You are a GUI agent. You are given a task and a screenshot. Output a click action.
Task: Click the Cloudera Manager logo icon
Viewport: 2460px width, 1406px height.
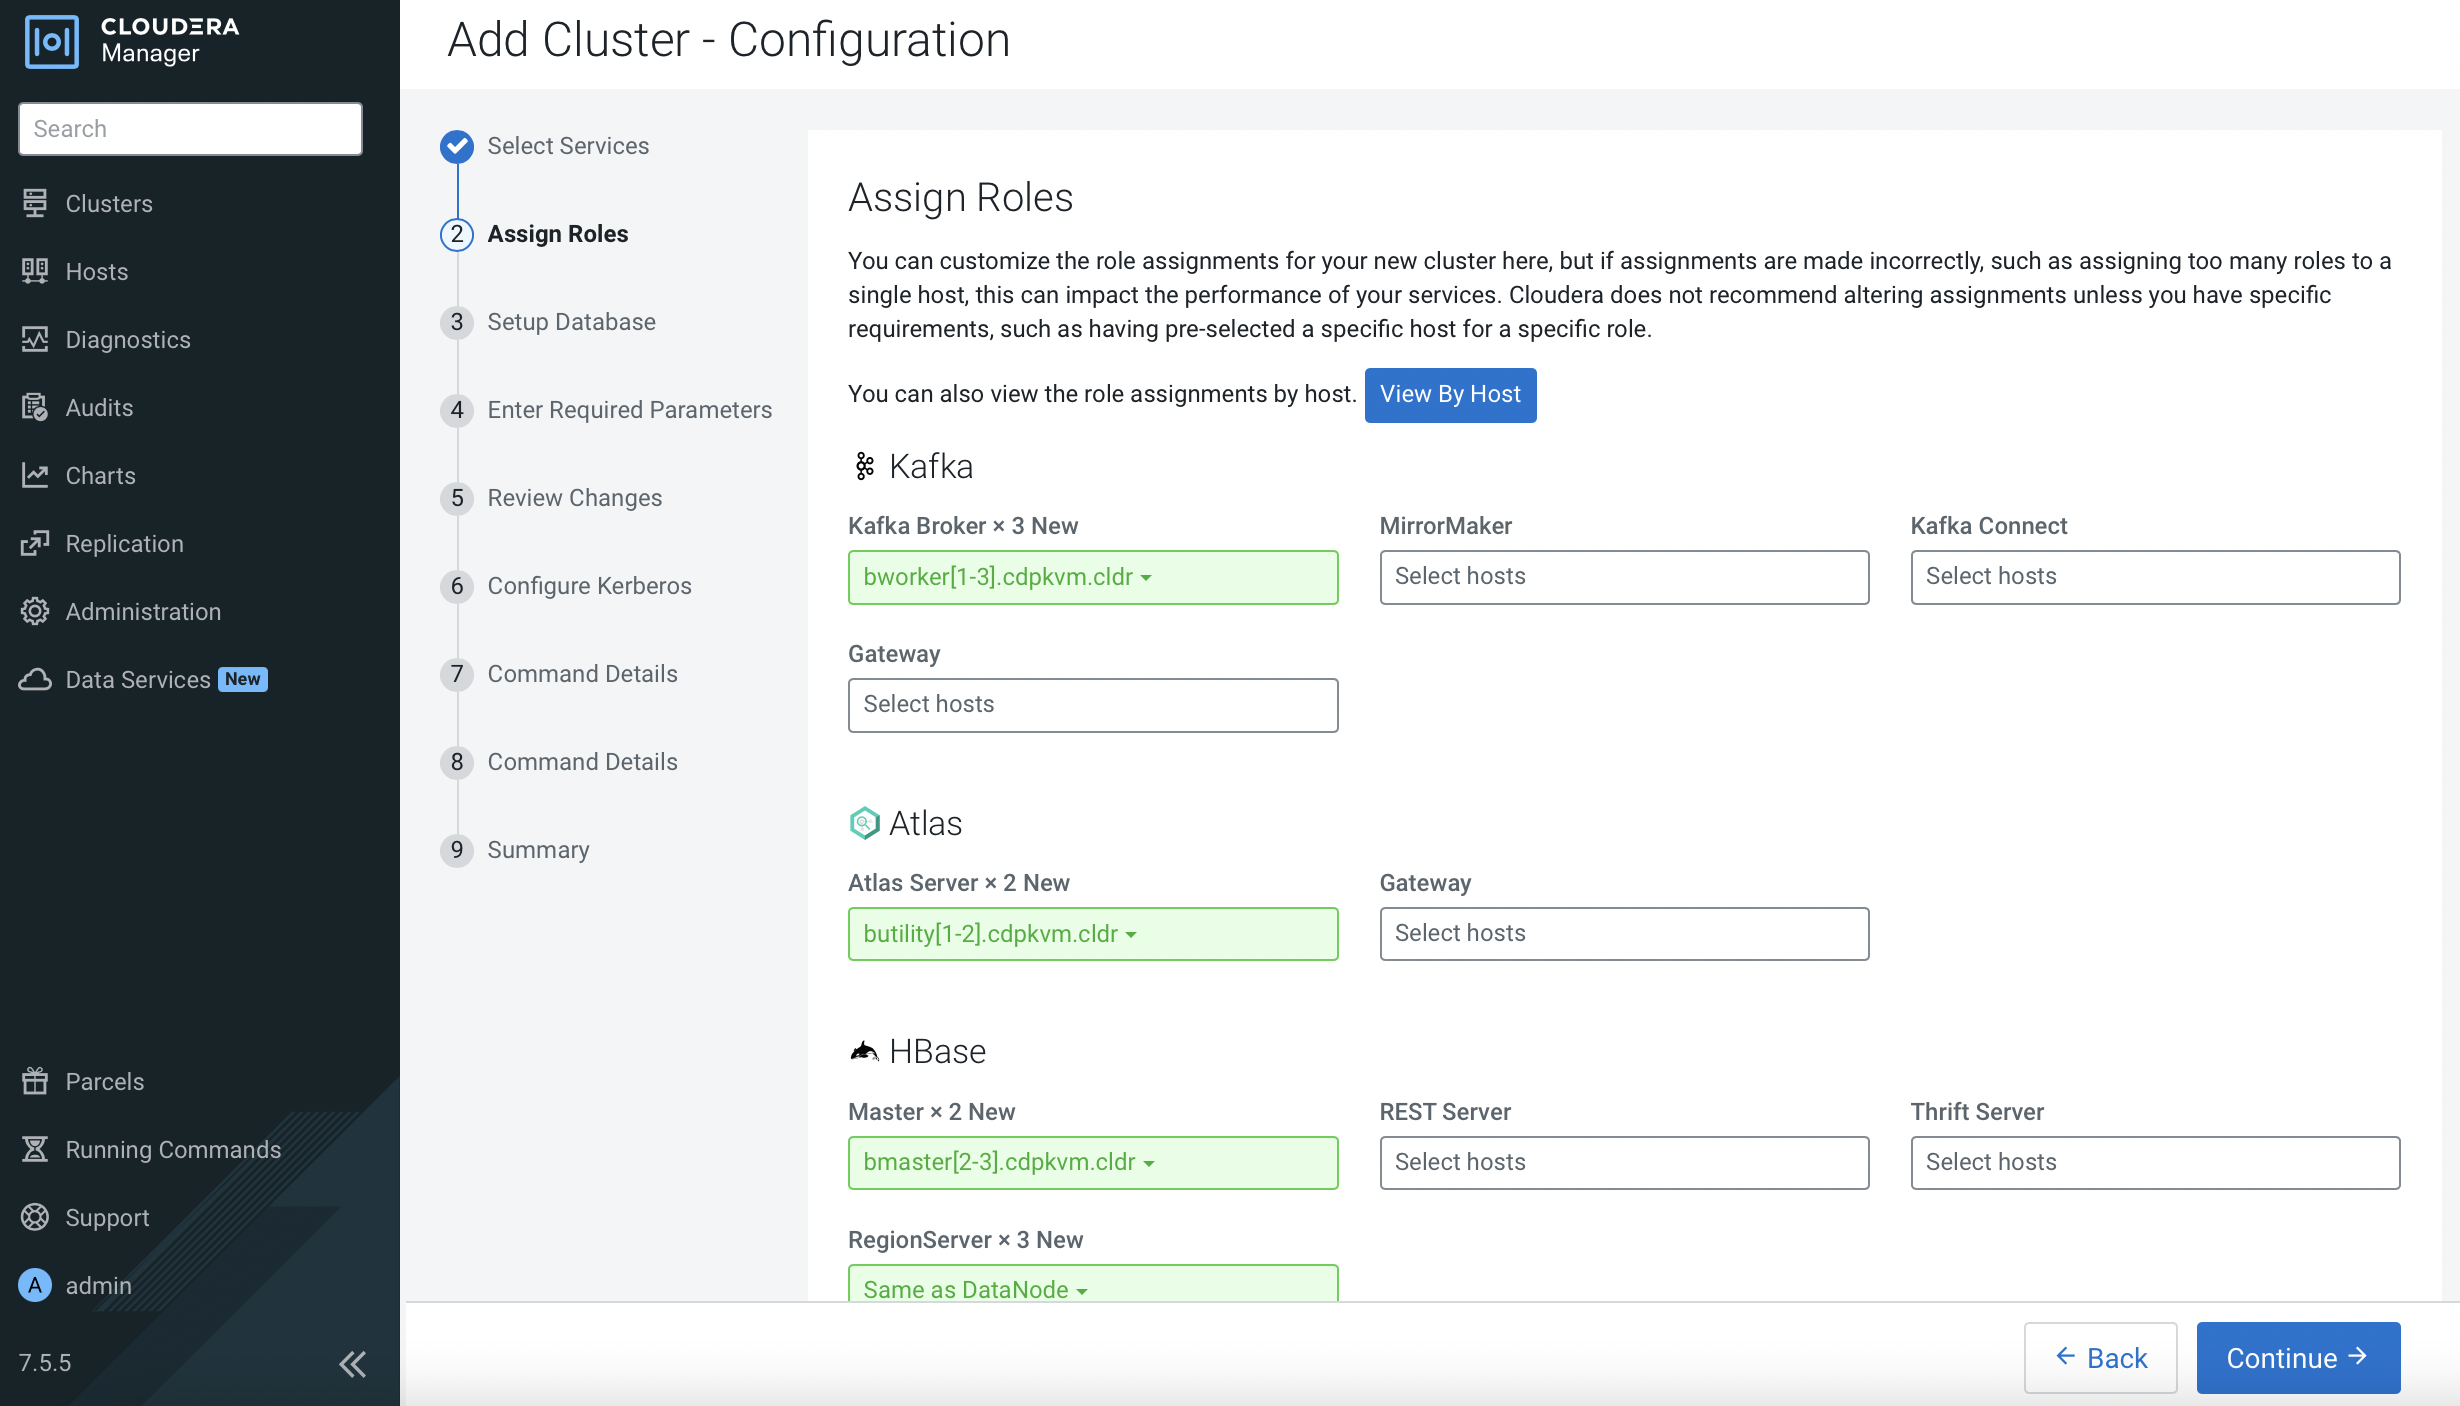point(51,41)
